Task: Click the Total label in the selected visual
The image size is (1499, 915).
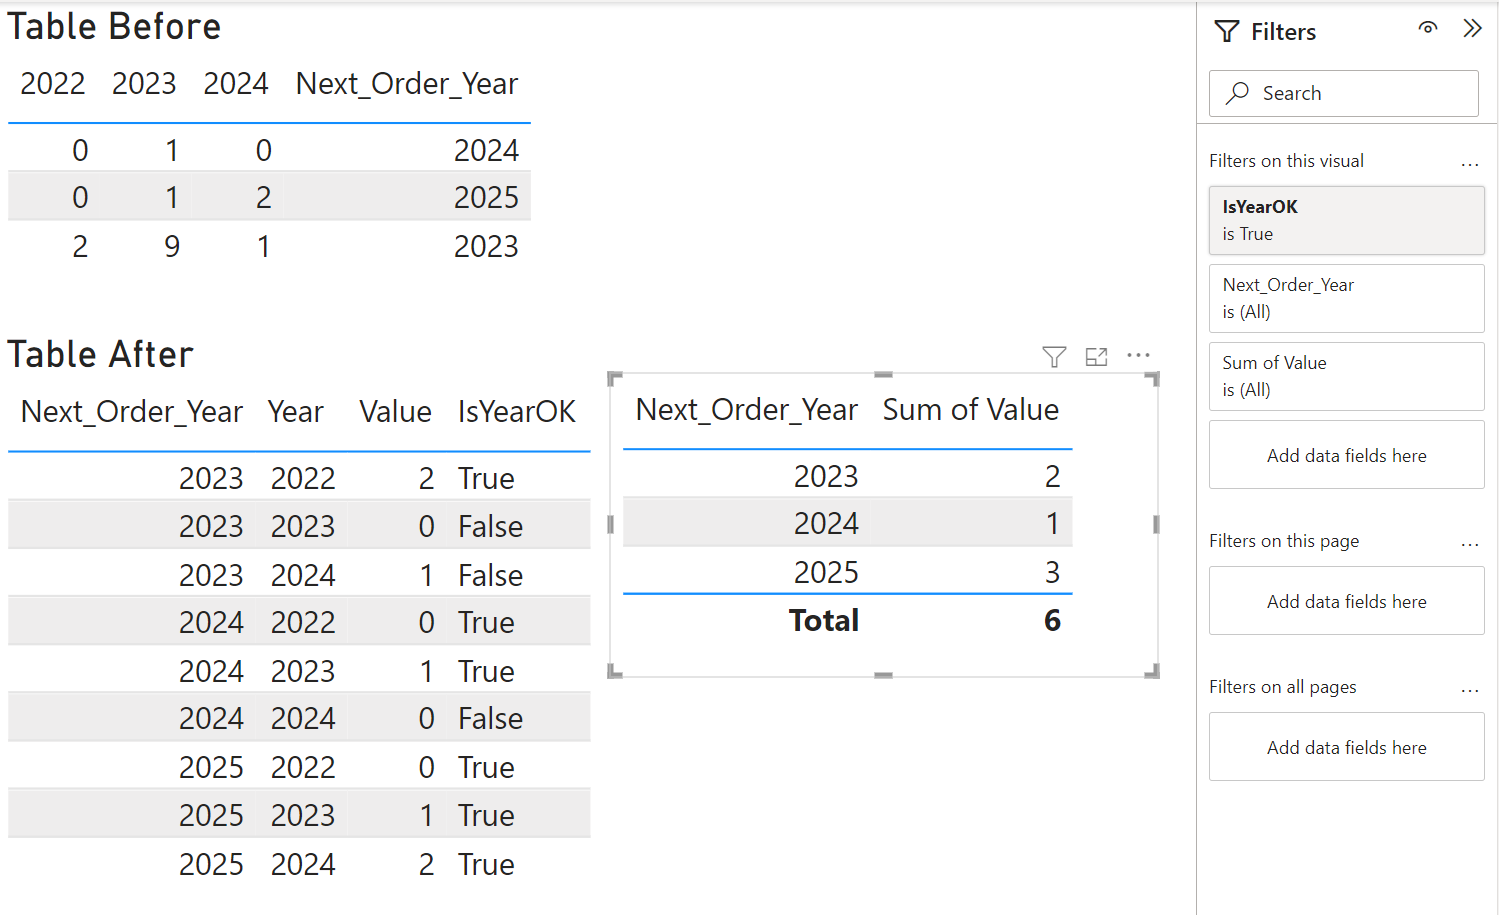Action: (824, 621)
